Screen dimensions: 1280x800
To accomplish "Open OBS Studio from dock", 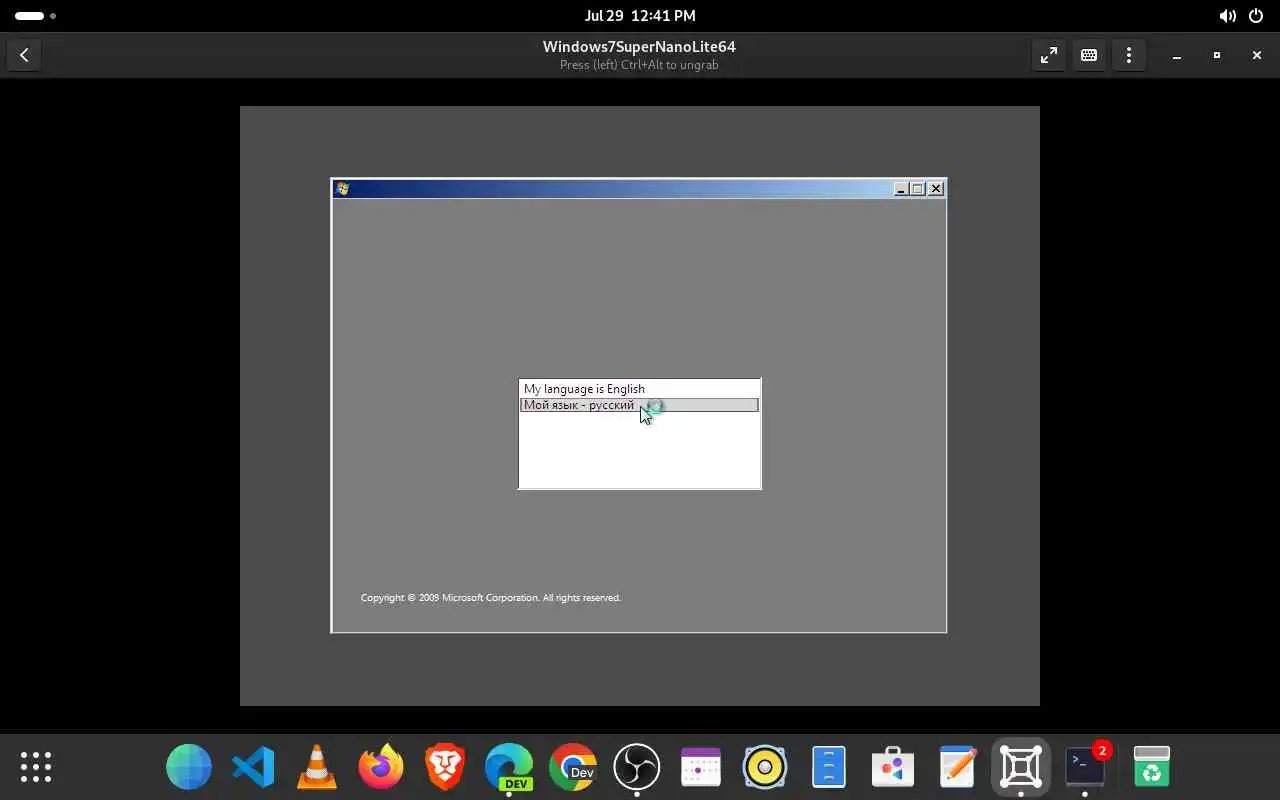I will click(637, 767).
